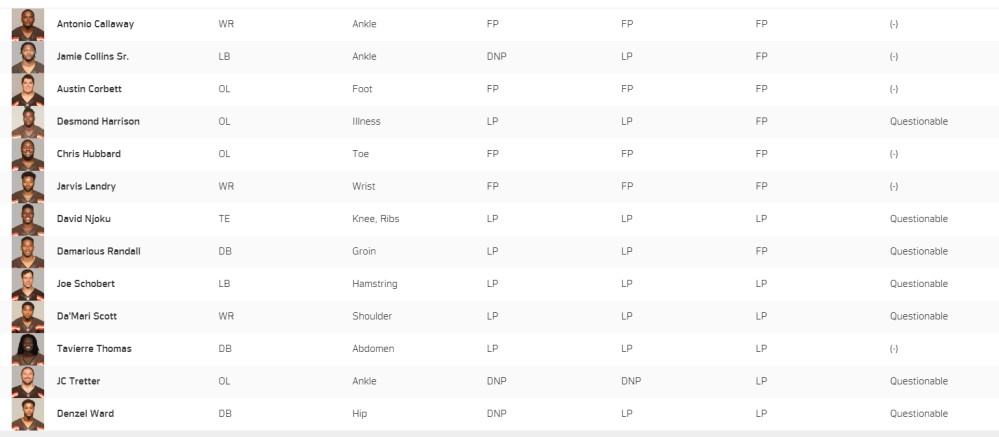The image size is (999, 437).
Task: Click Antonio Callaway's headshot photo
Action: (x=28, y=24)
